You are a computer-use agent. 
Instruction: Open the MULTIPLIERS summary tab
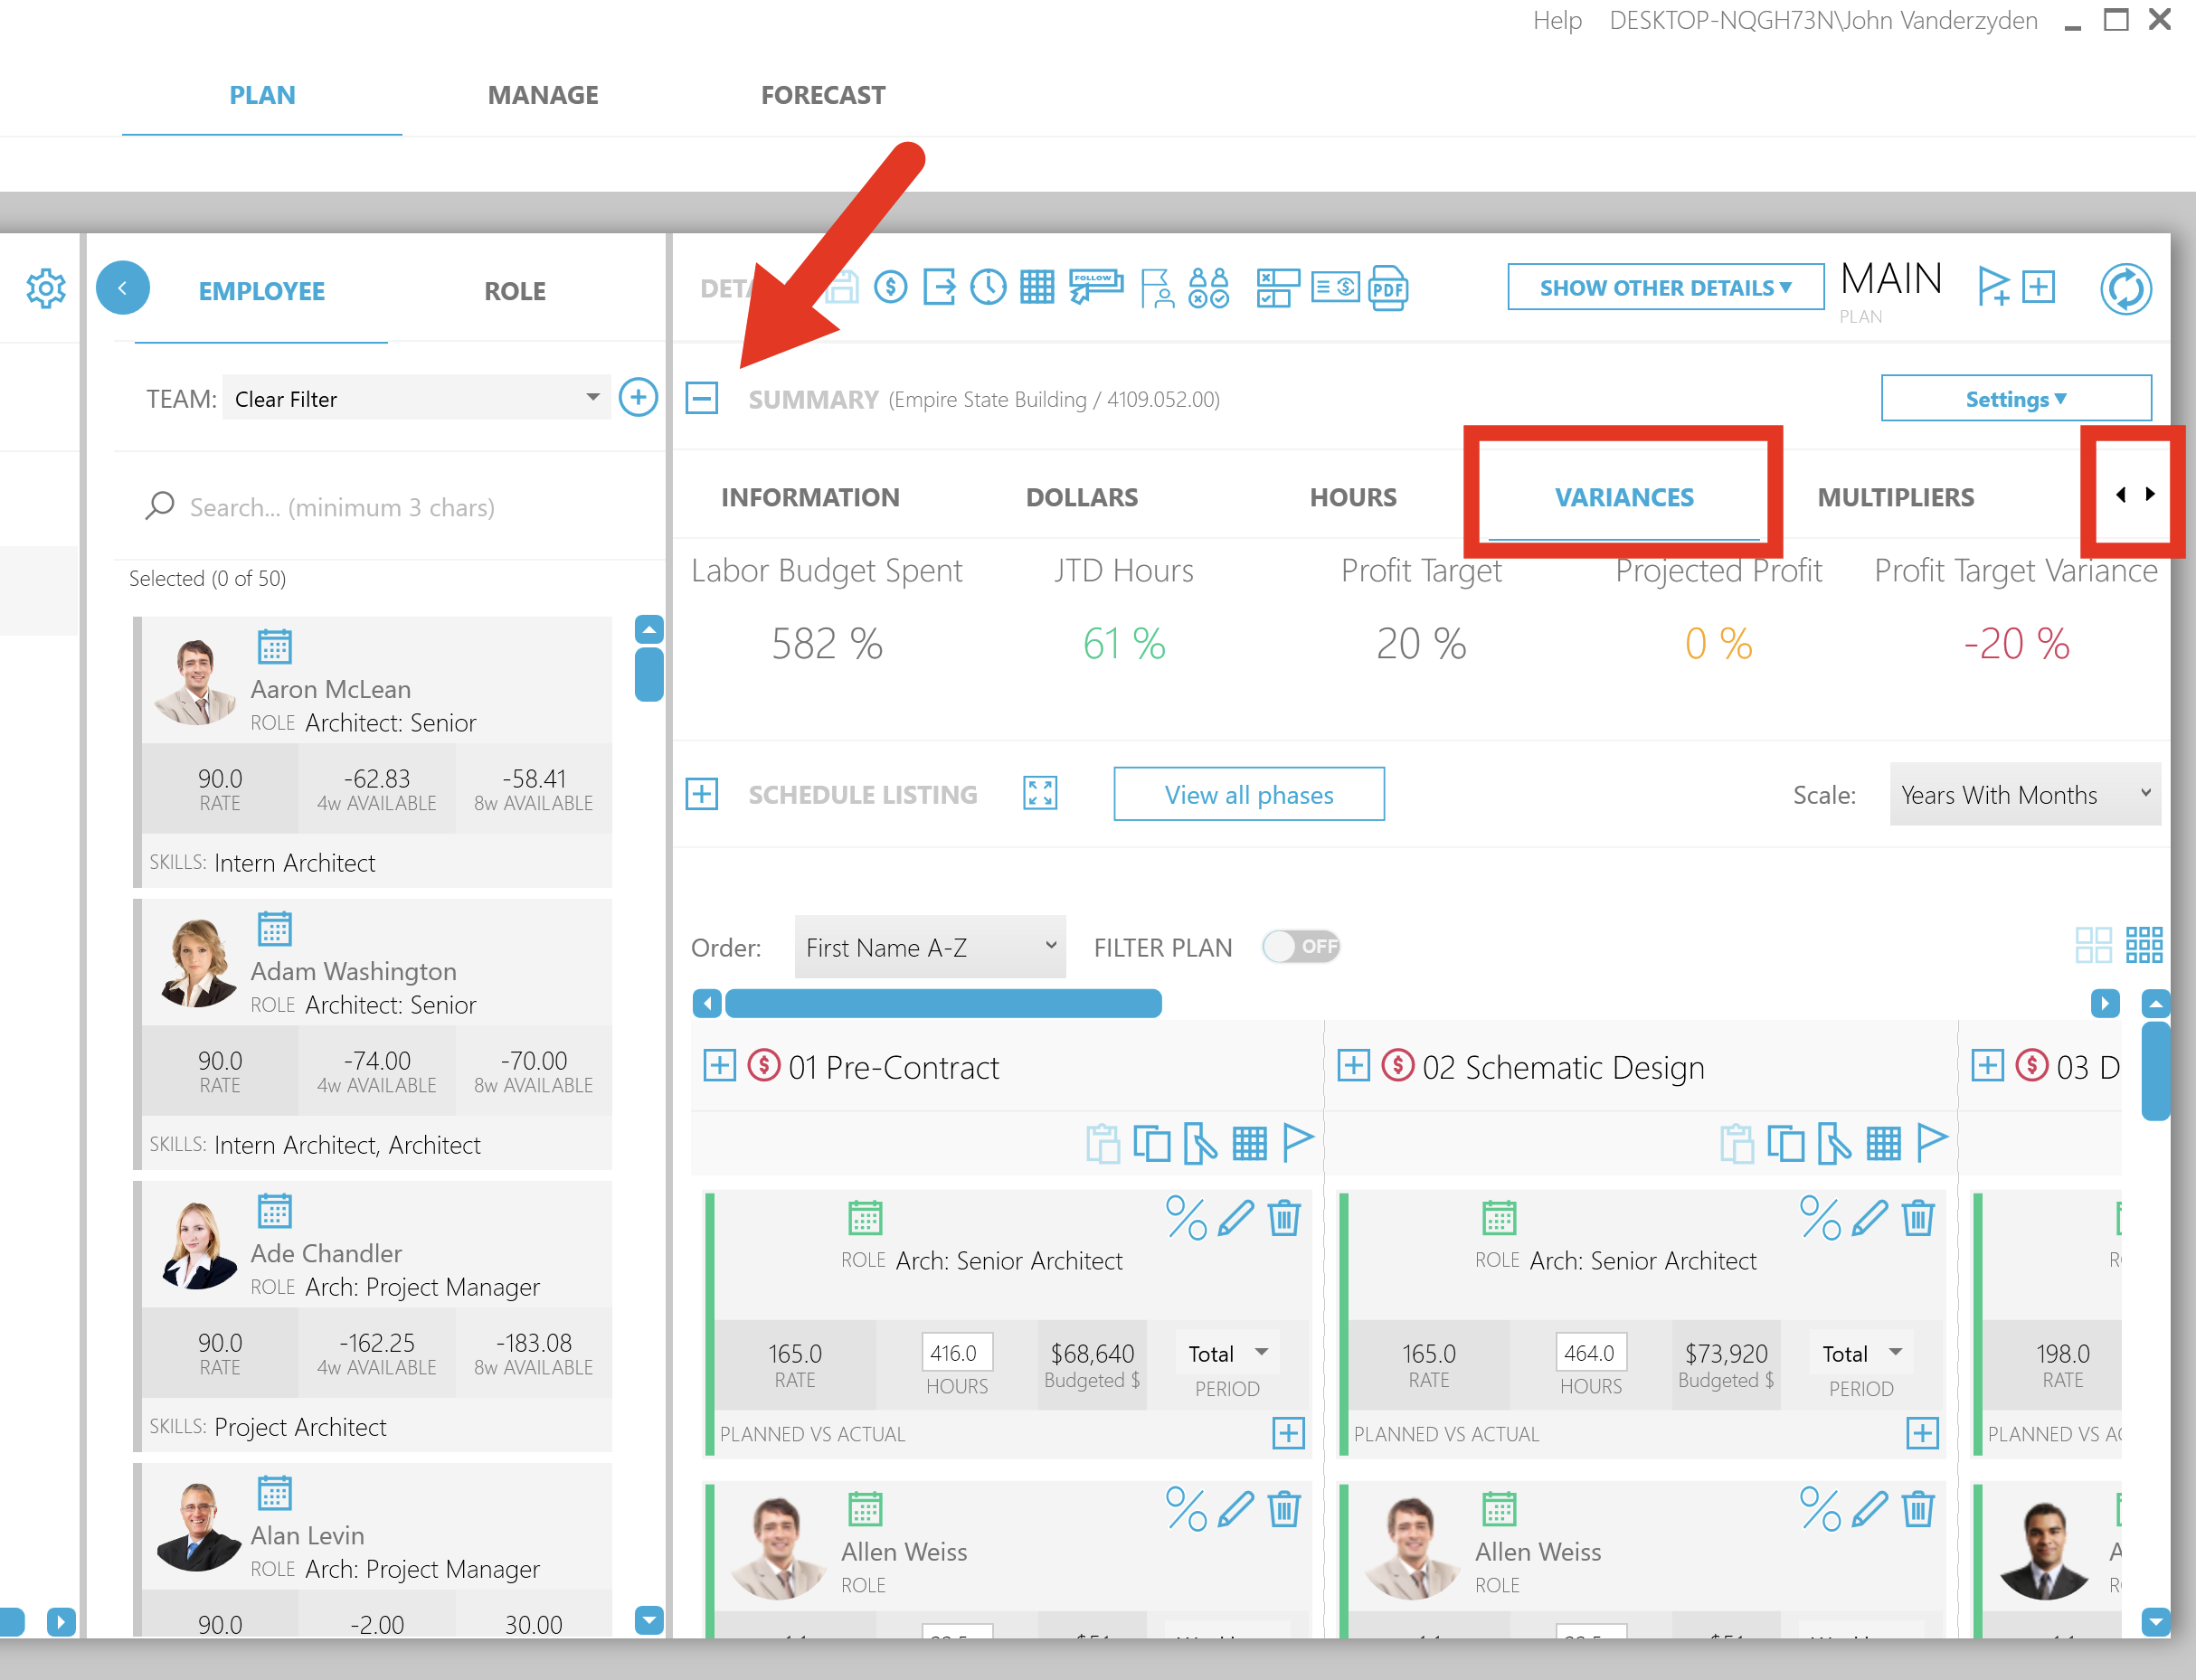[1895, 497]
